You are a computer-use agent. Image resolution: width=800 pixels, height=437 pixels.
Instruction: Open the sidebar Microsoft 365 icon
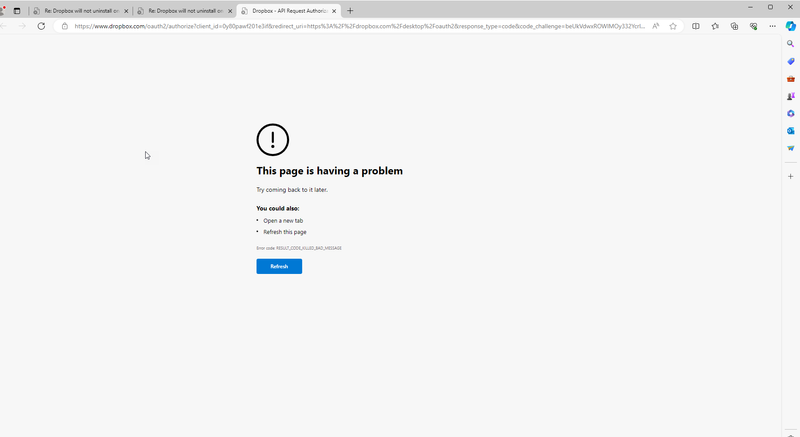pos(791,113)
